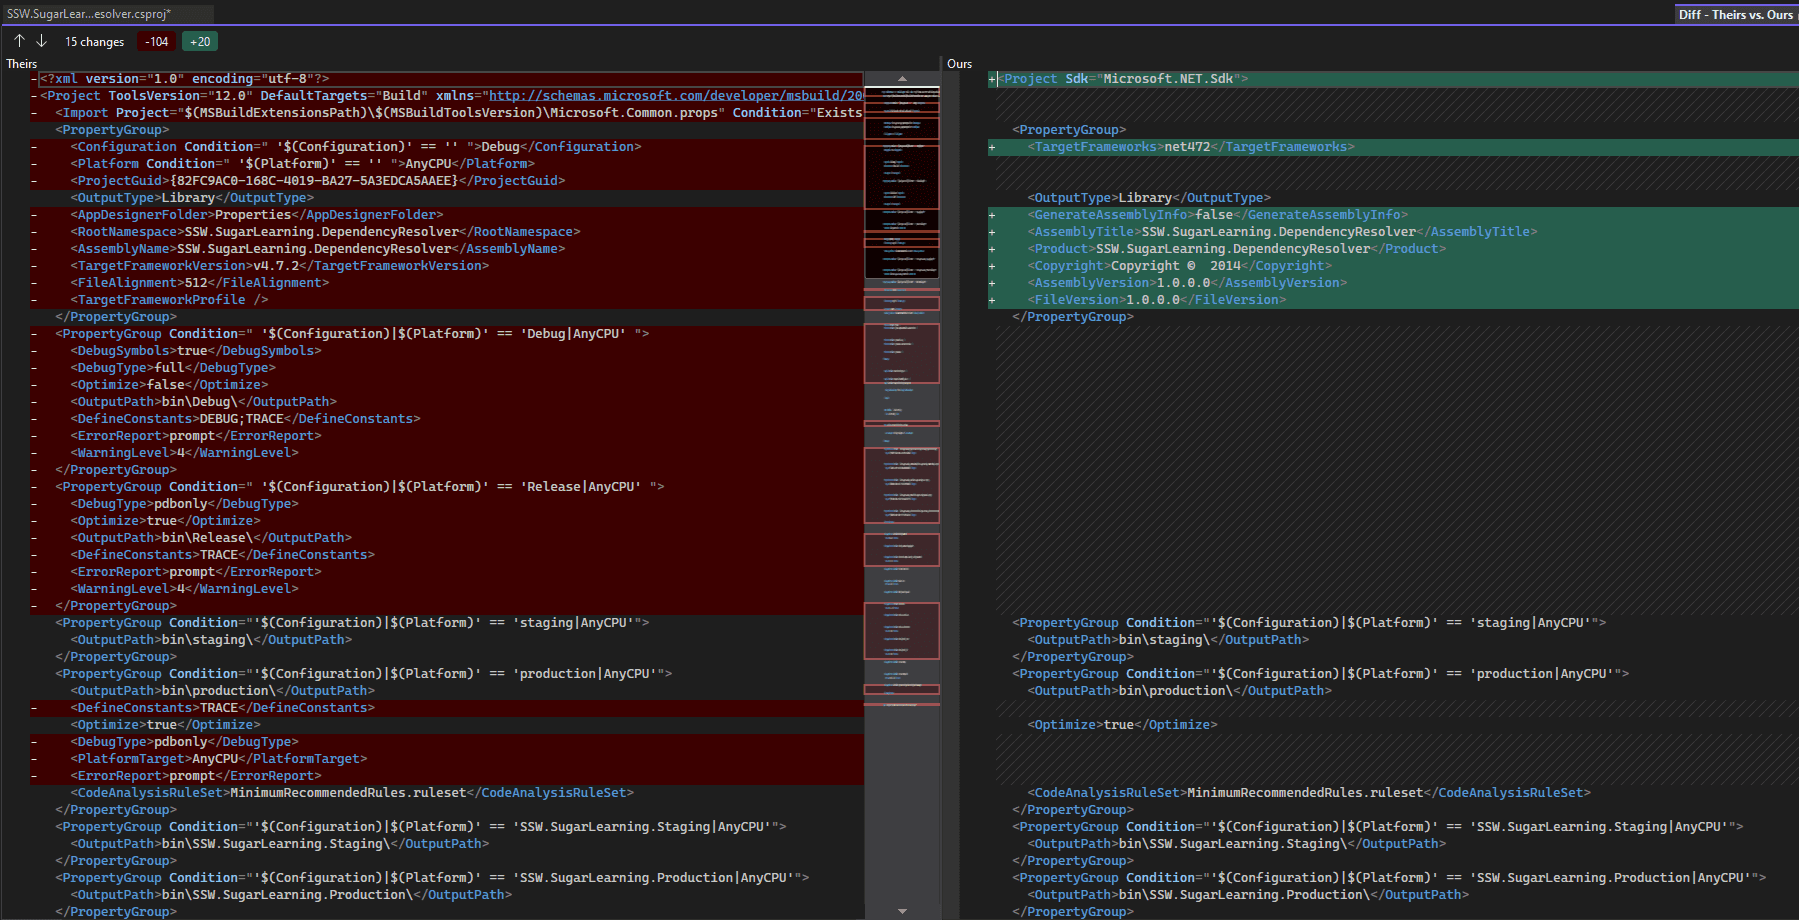Click the Theirs pane header label
The image size is (1799, 920).
[x=22, y=64]
